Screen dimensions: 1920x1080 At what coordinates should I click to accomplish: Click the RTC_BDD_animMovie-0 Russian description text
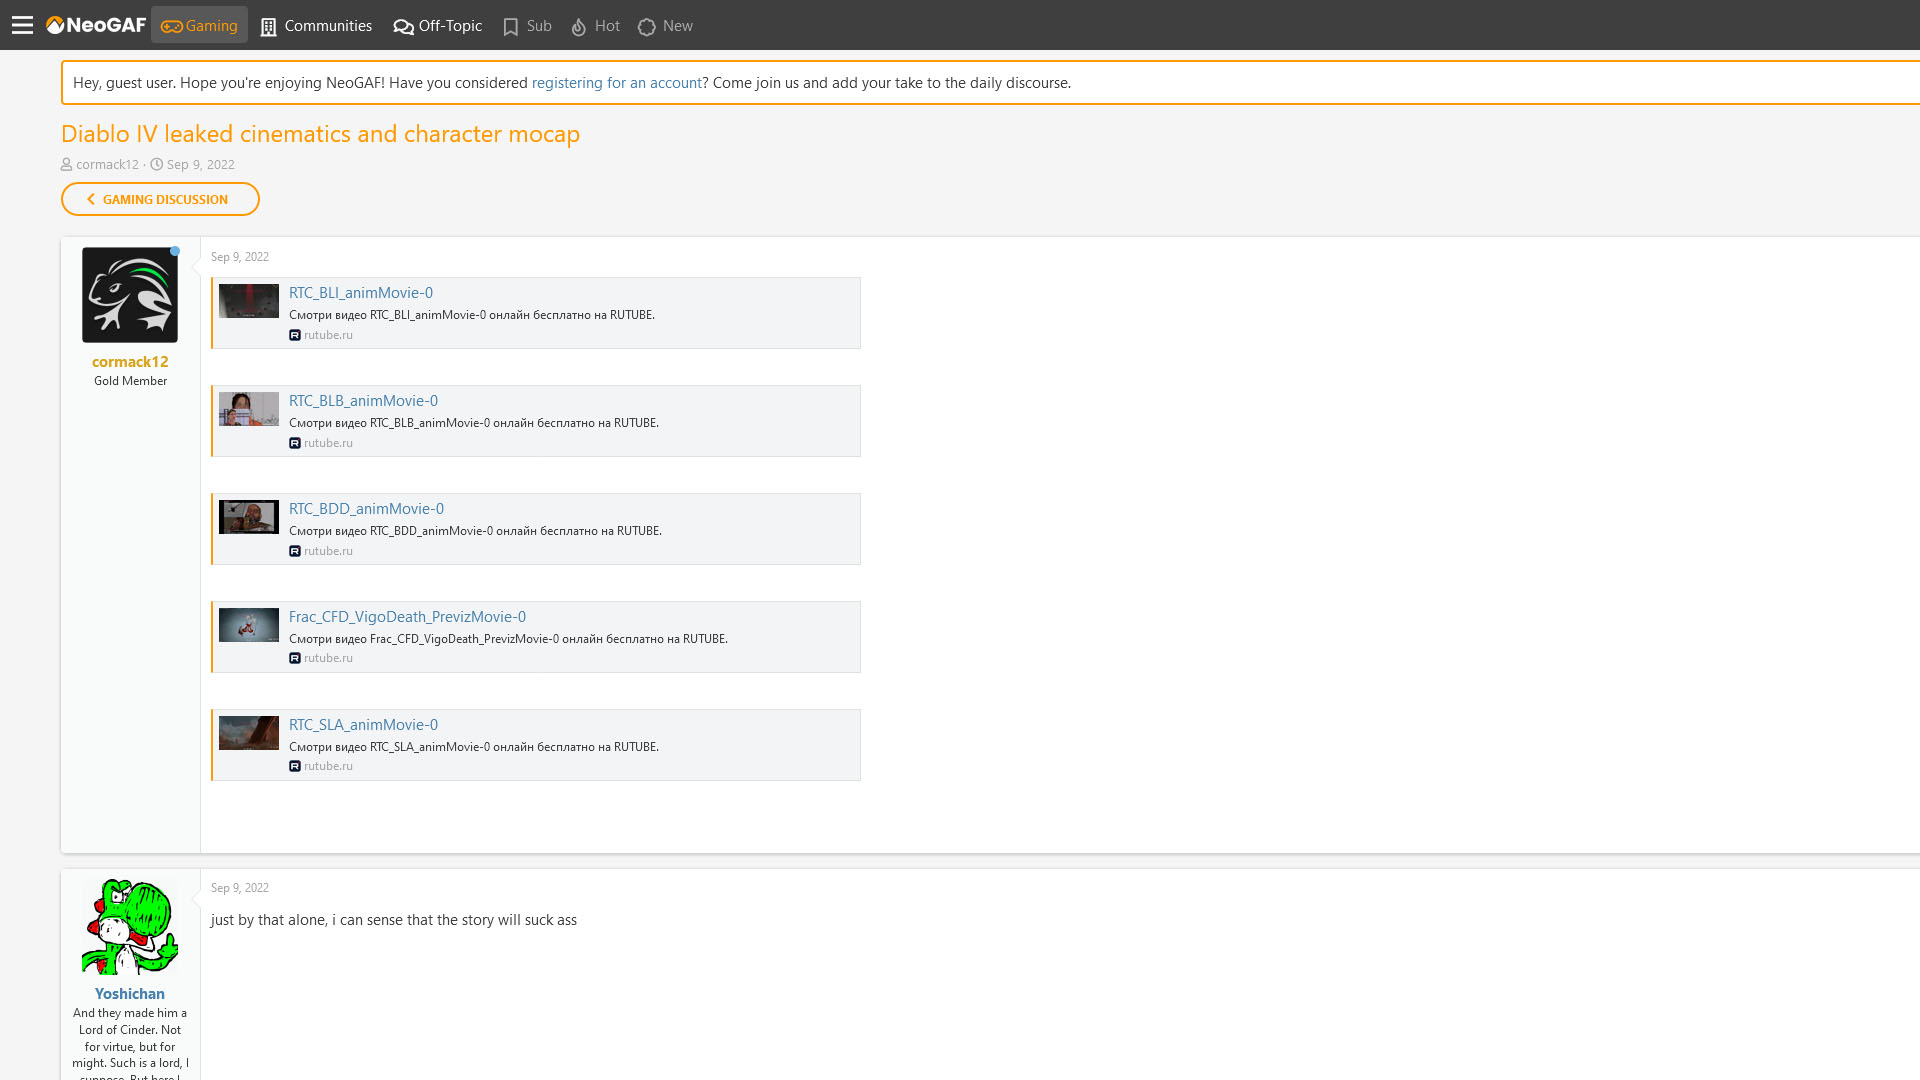tap(475, 531)
